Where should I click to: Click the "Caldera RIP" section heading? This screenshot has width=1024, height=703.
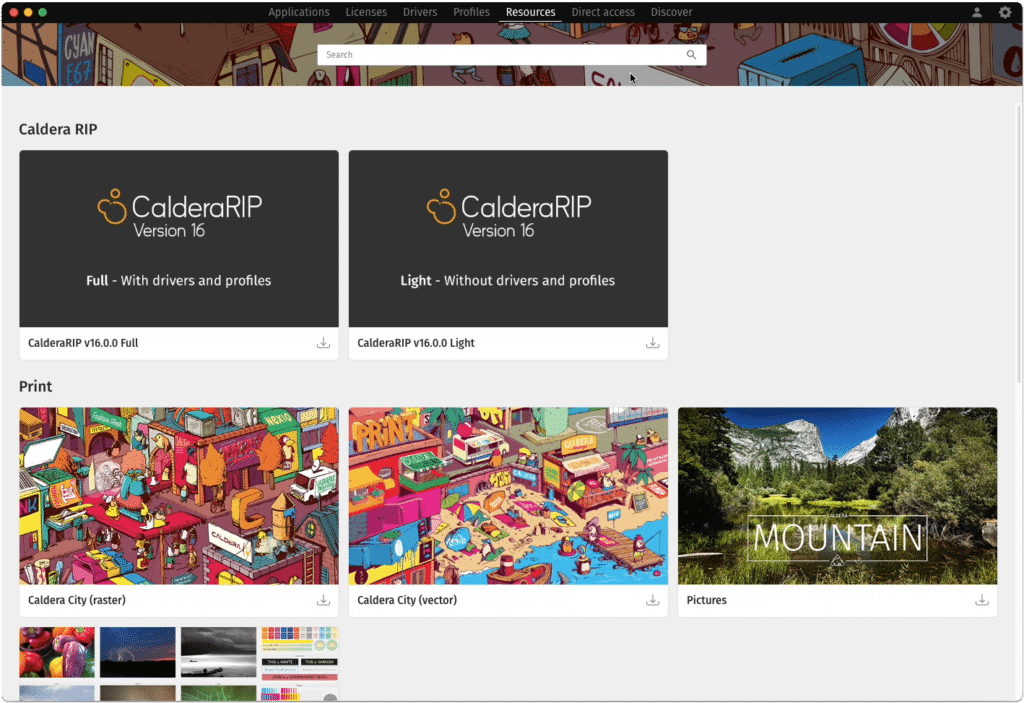[58, 129]
